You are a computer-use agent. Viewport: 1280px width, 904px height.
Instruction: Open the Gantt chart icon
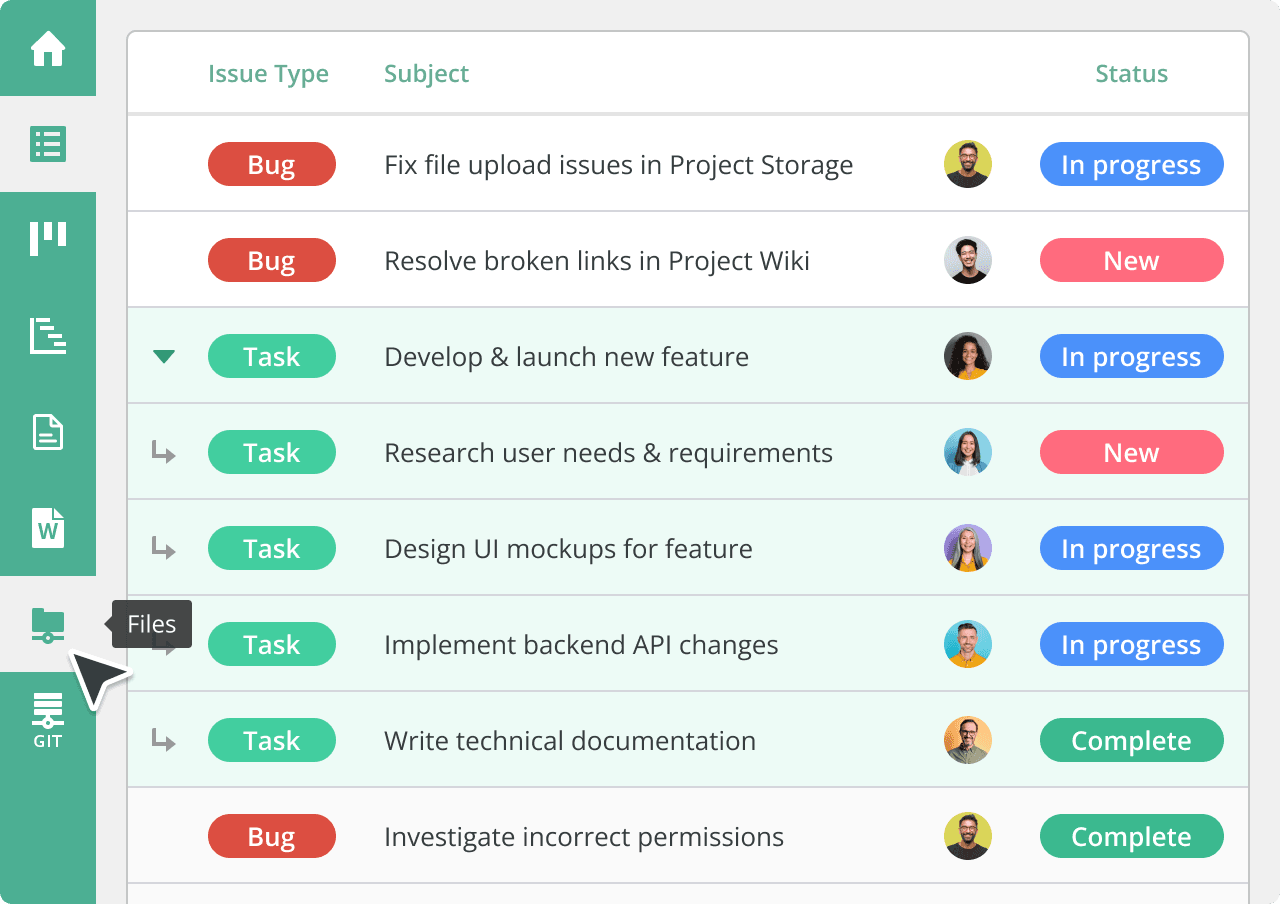coord(48,336)
